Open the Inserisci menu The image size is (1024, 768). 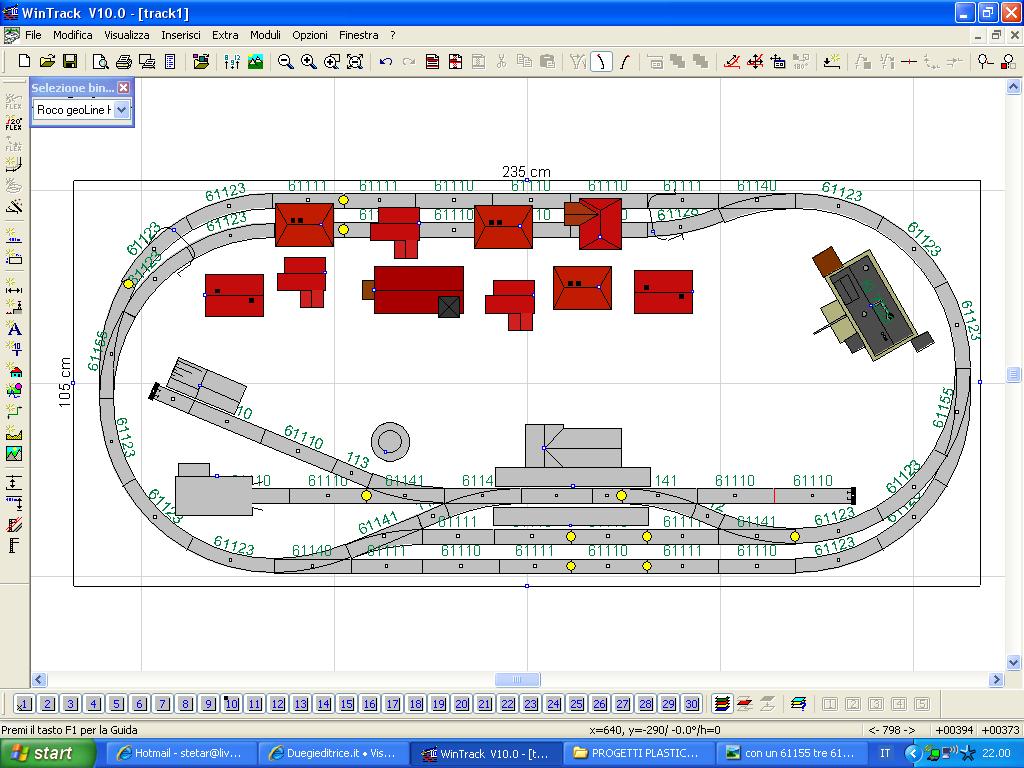click(181, 35)
